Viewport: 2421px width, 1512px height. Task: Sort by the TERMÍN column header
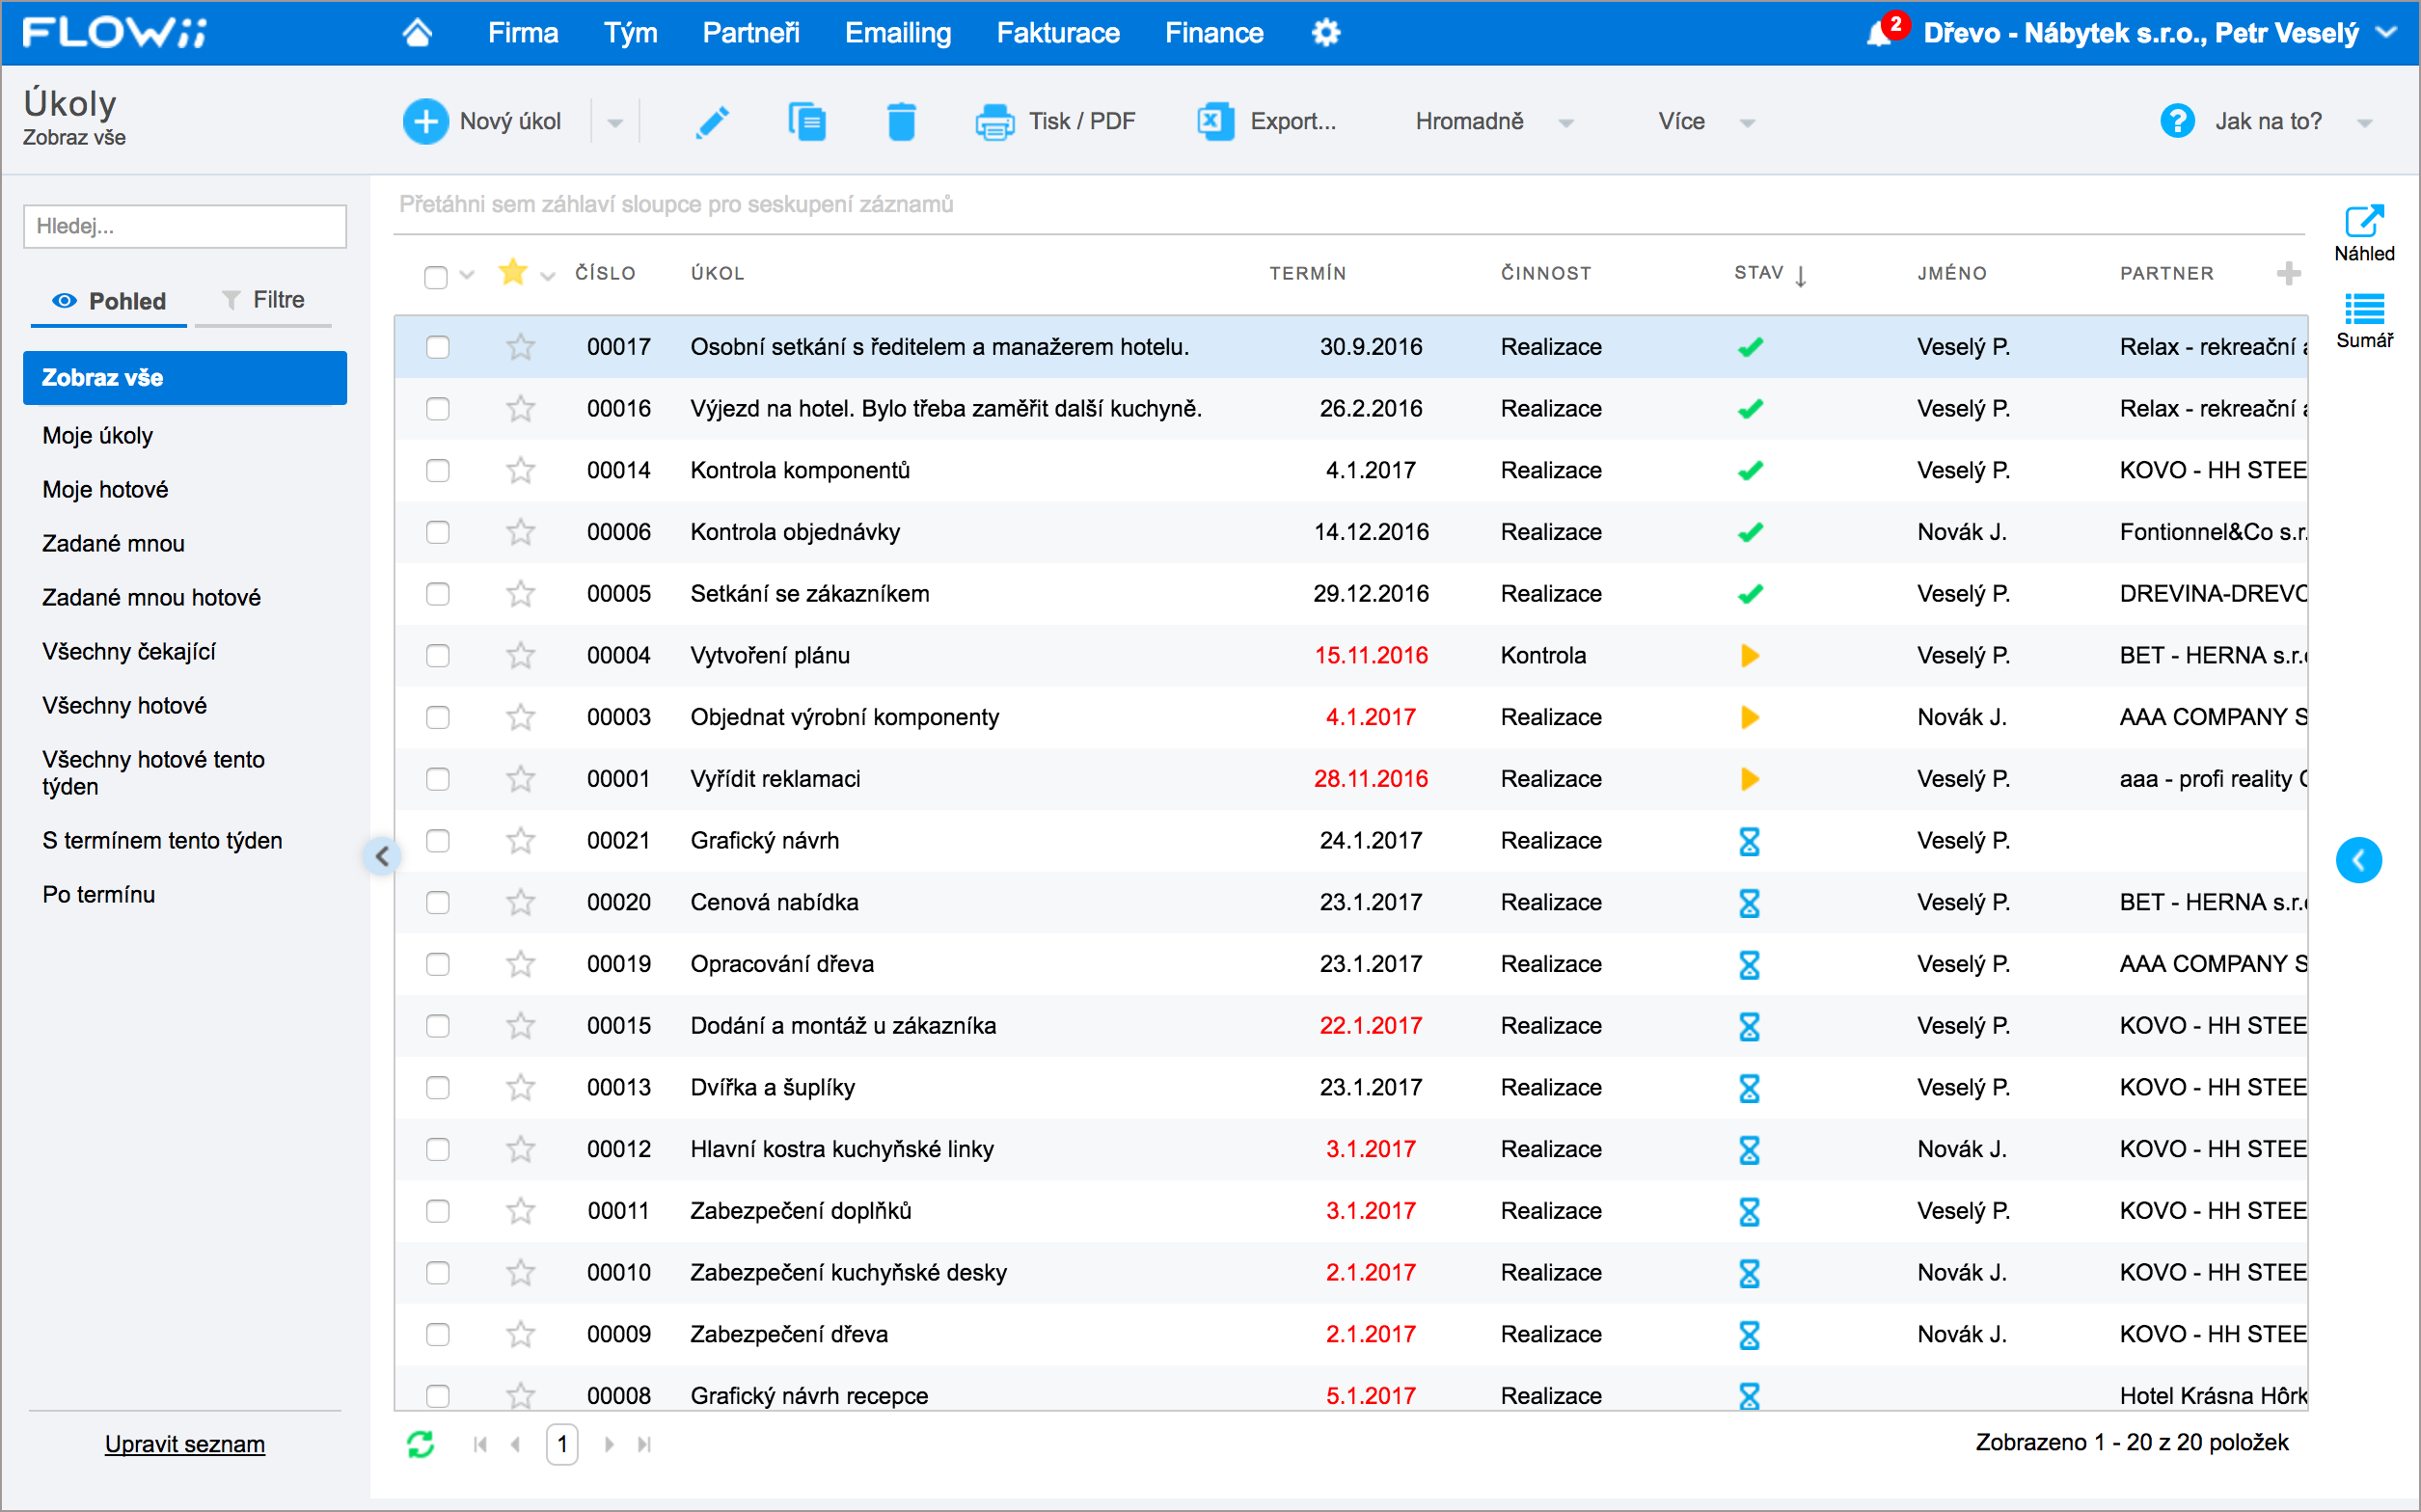[1307, 273]
